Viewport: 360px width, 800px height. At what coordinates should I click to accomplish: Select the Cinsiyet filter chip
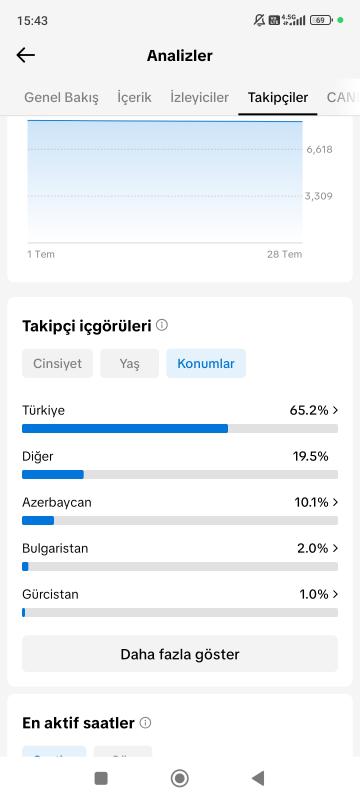[x=57, y=364]
